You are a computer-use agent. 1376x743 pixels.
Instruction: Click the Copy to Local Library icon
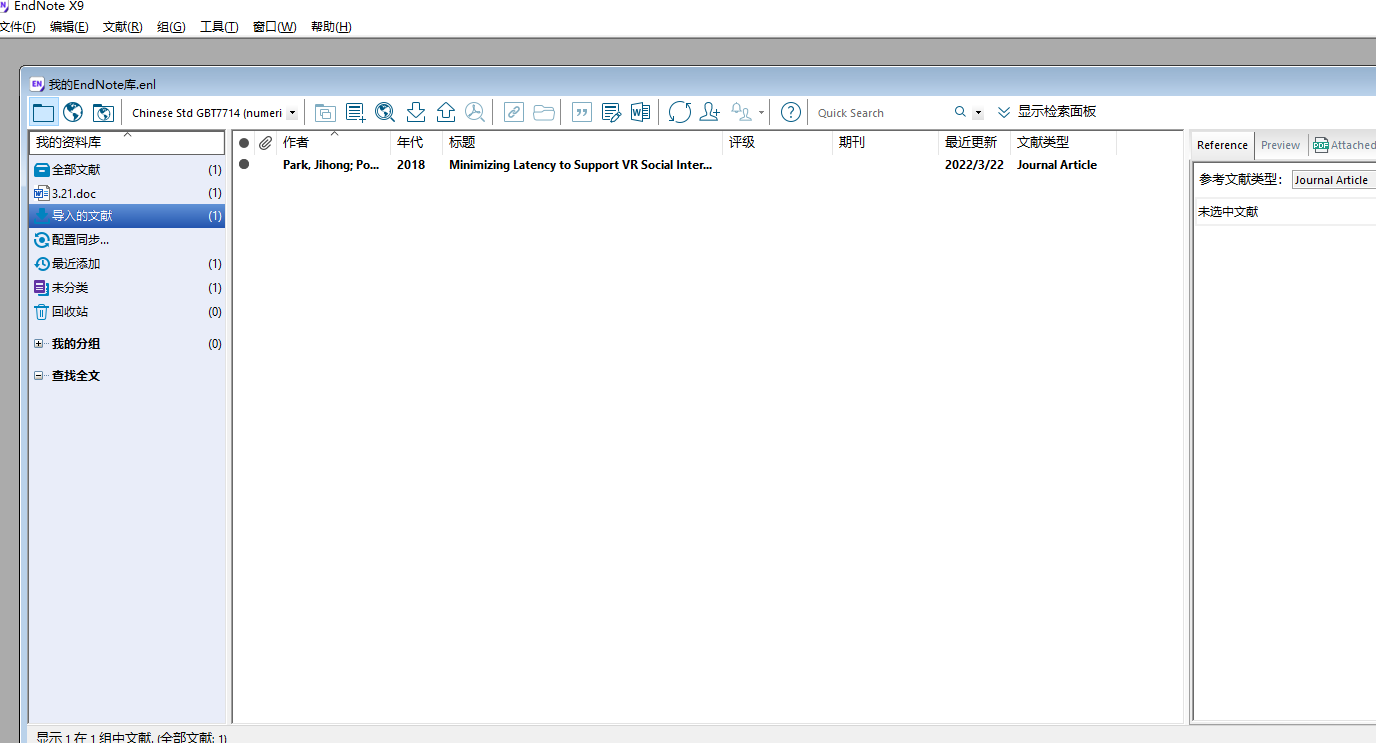pyautogui.click(x=325, y=112)
